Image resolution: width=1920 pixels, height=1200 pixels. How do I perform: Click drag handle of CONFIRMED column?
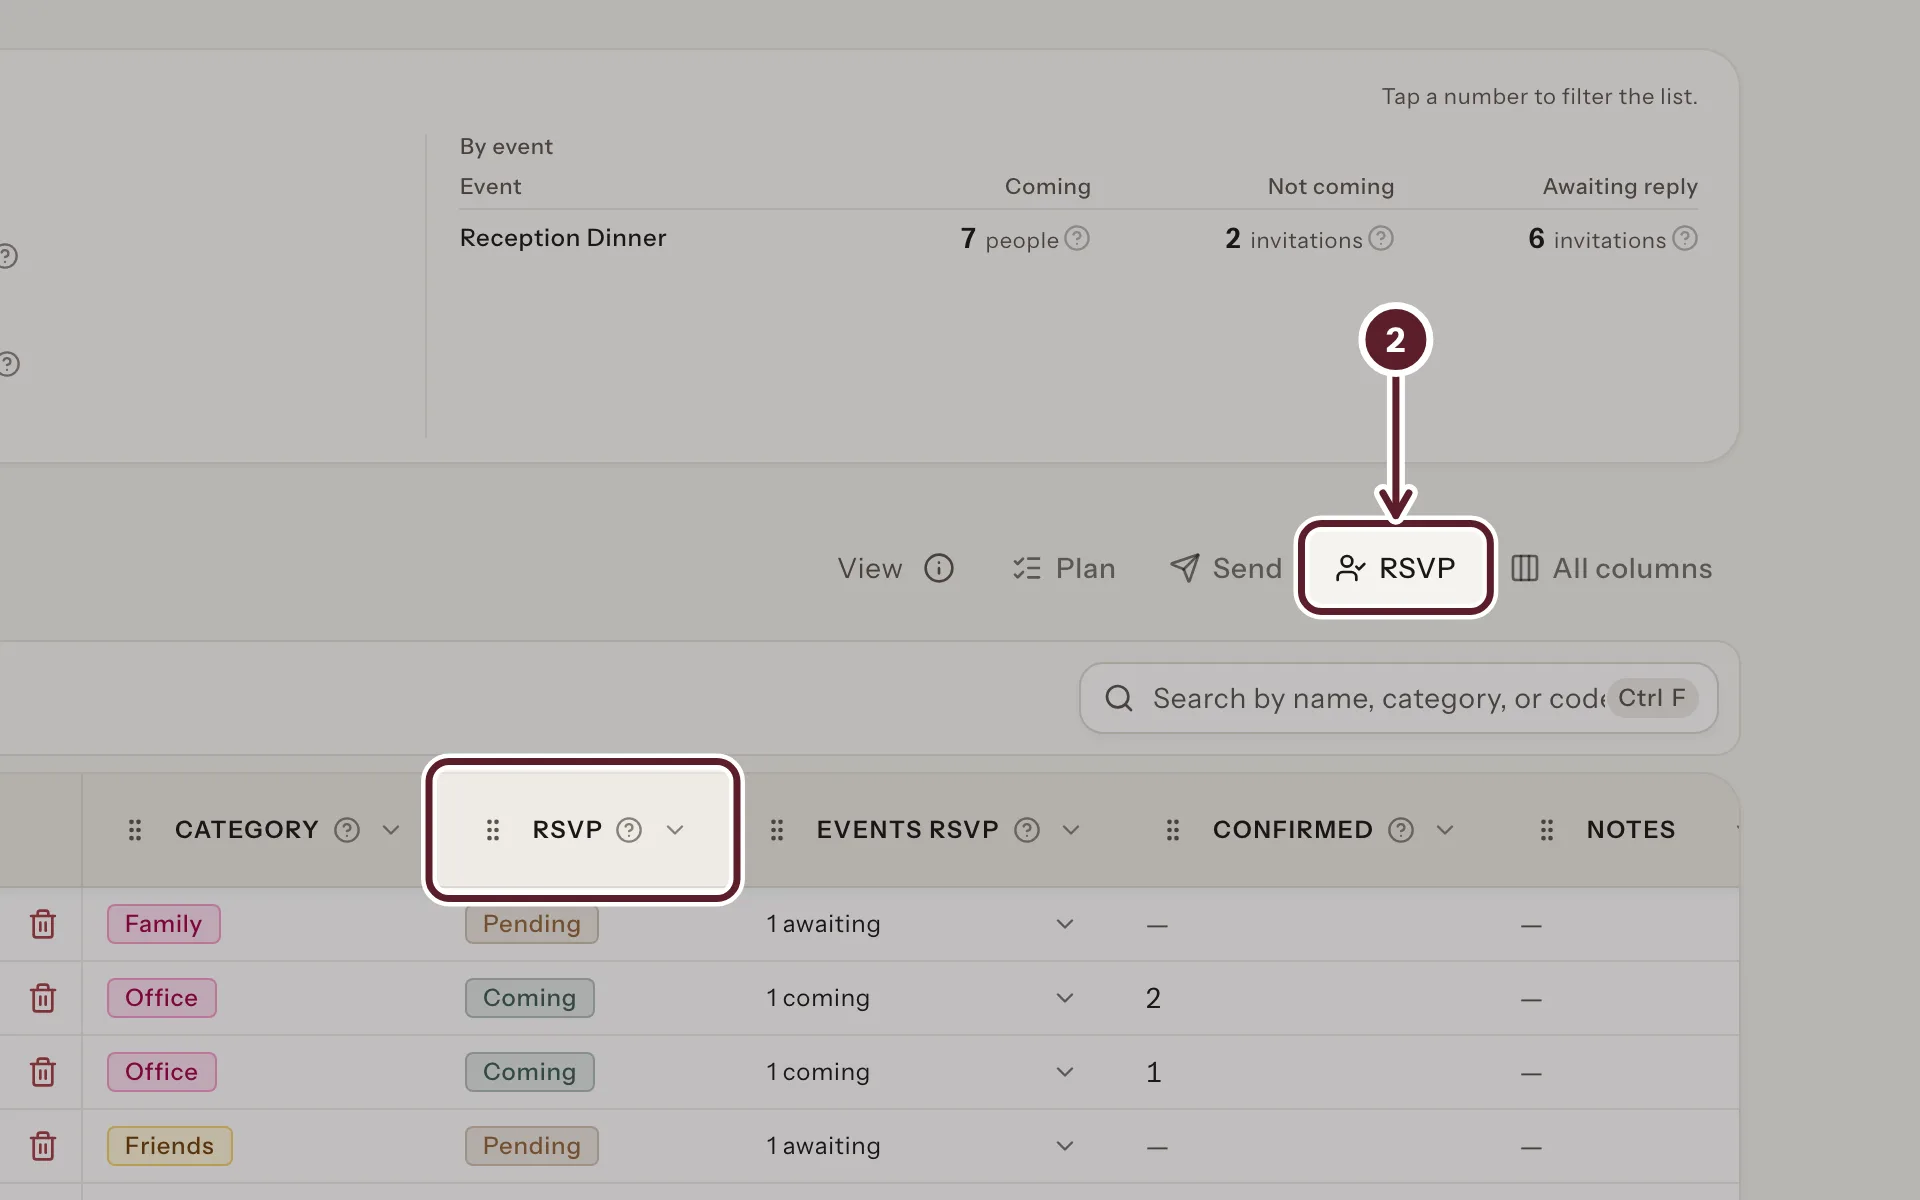click(1173, 830)
